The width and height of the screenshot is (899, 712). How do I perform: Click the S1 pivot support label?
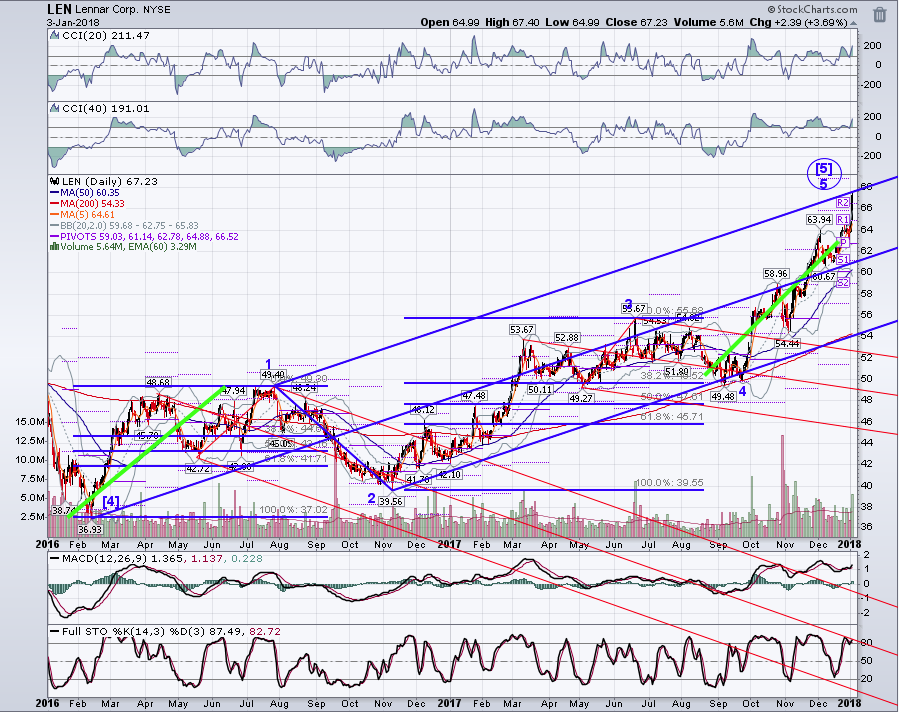pyautogui.click(x=842, y=260)
